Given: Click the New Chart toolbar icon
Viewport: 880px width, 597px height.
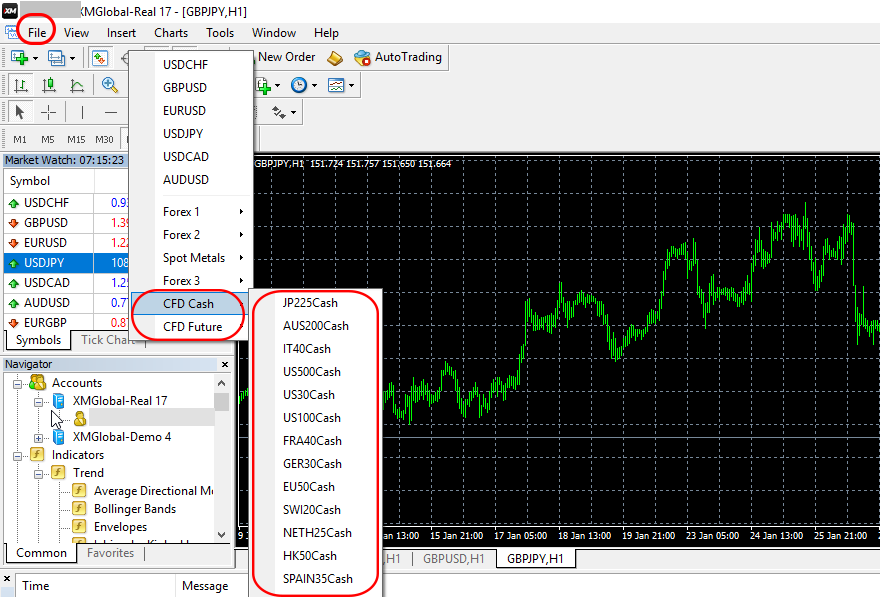Looking at the screenshot, I should click(20, 58).
